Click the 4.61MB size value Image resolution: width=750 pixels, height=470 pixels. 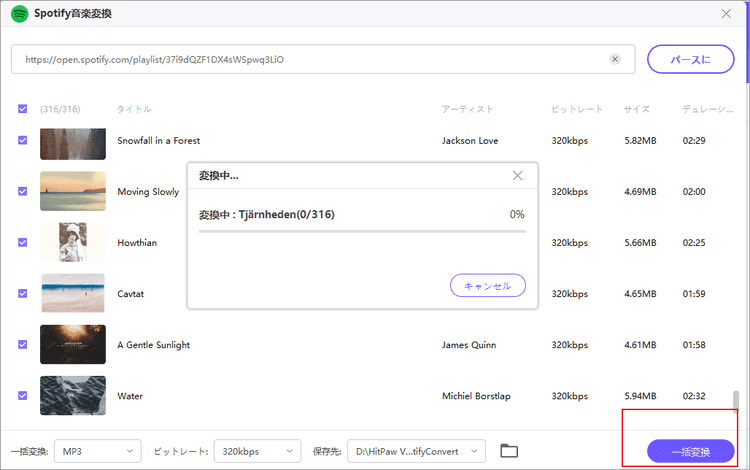(640, 345)
